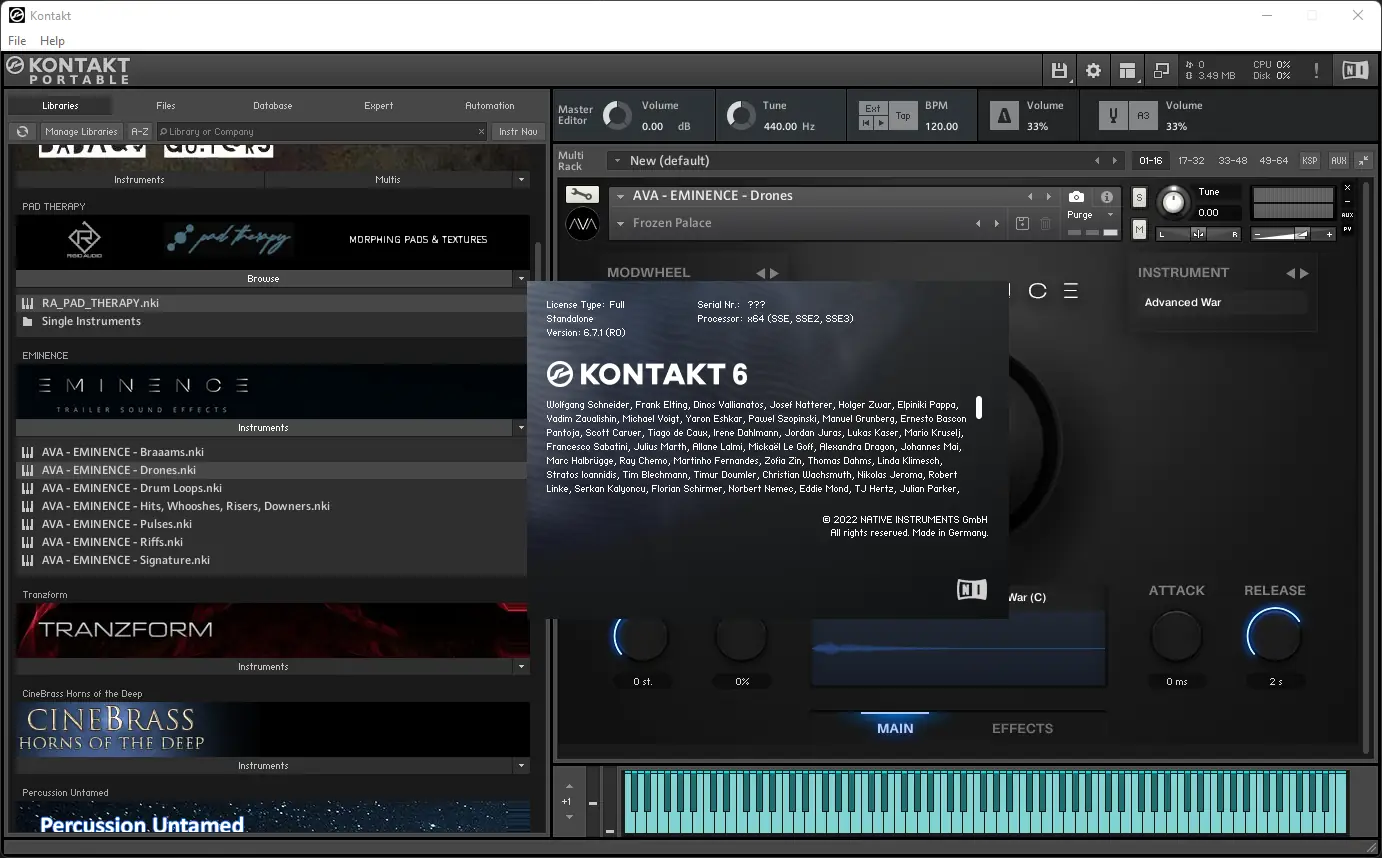Switch to the Files tab
Screen dimensions: 1382x858
pyautogui.click(x=165, y=105)
